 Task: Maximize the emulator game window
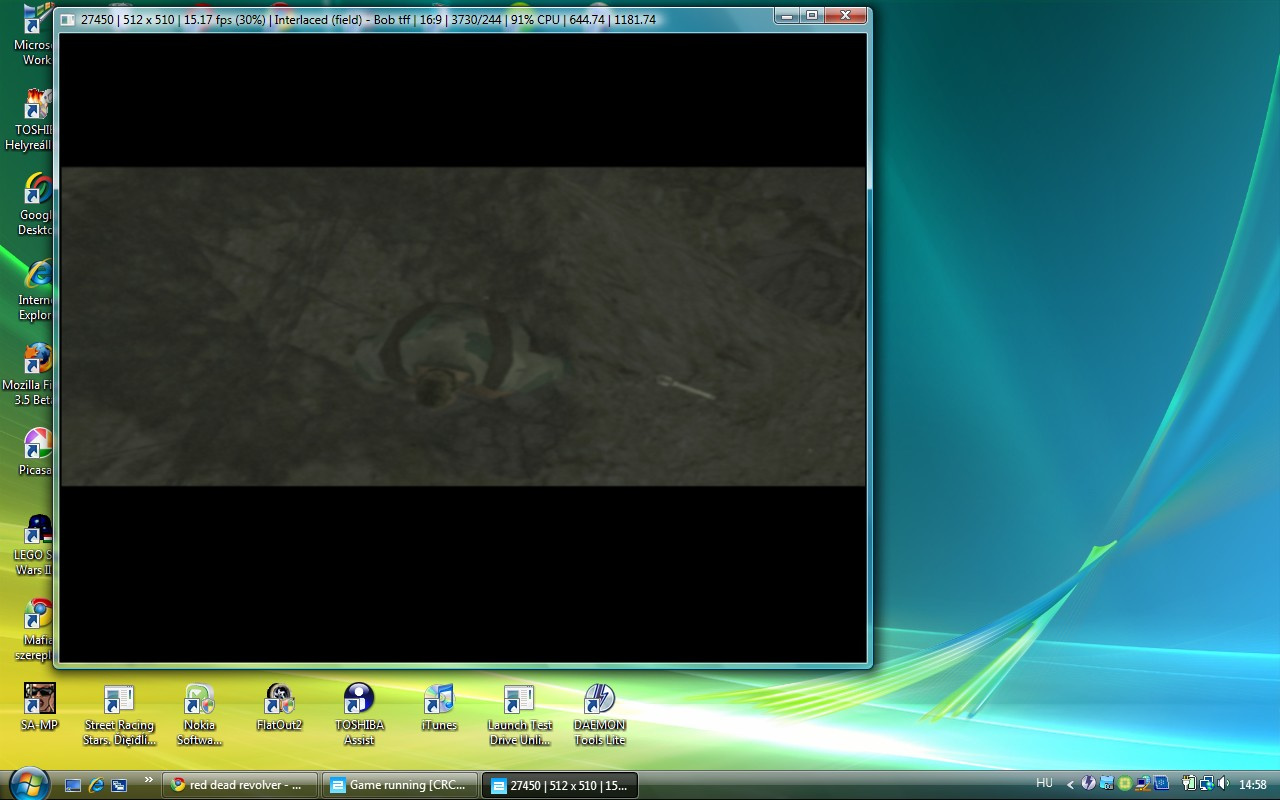(x=812, y=15)
